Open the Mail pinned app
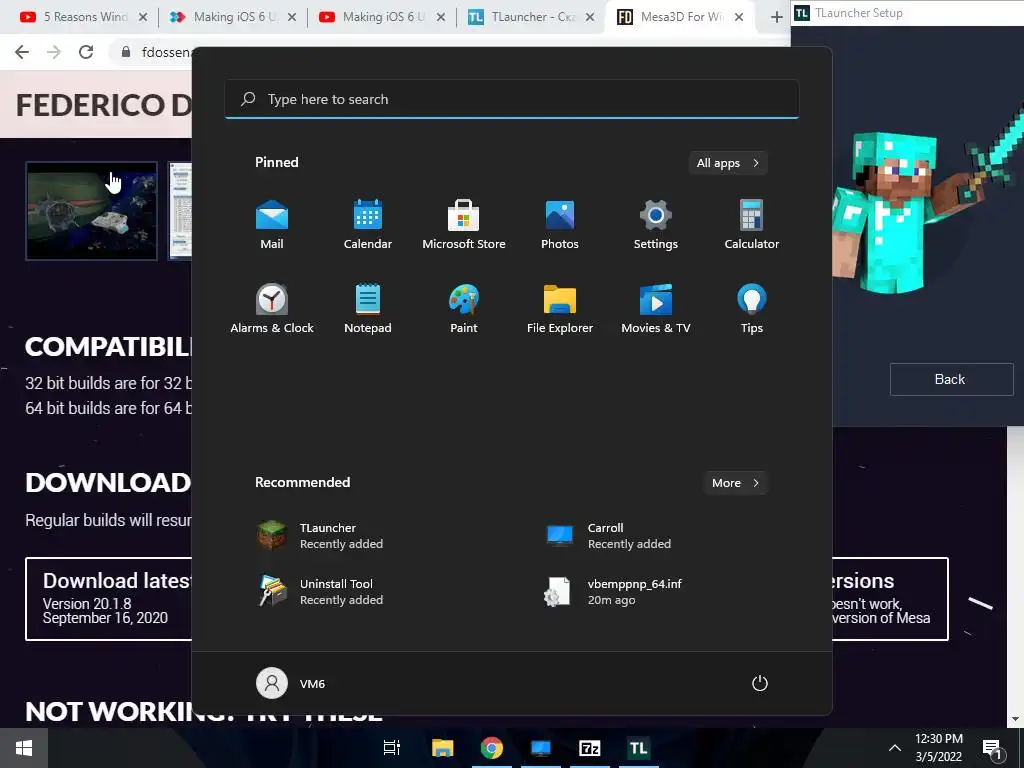Viewport: 1024px width, 768px height. point(272,224)
